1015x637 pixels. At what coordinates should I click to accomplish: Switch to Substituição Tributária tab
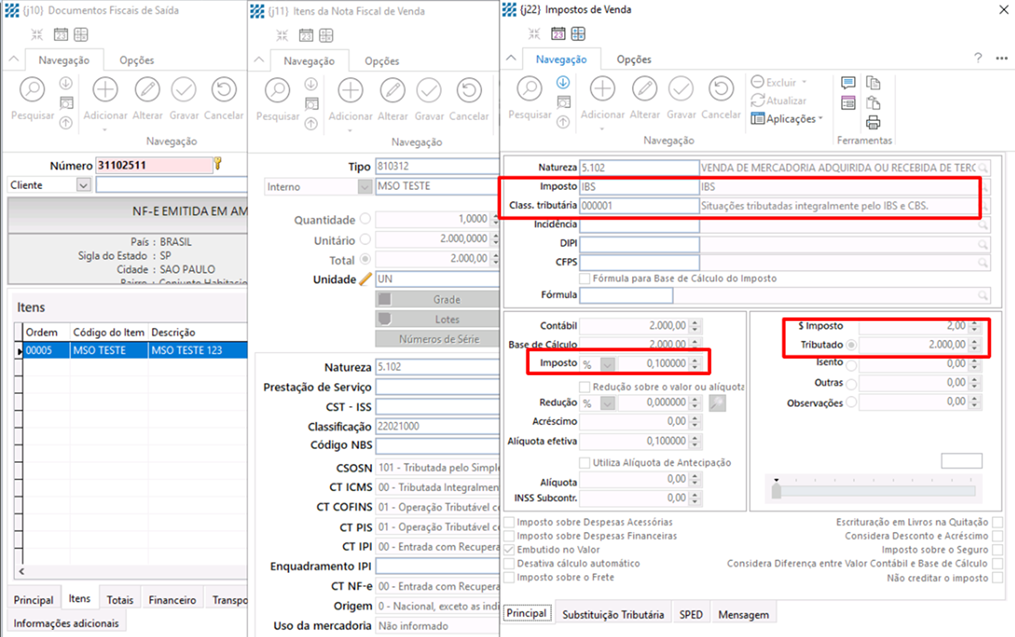point(612,614)
